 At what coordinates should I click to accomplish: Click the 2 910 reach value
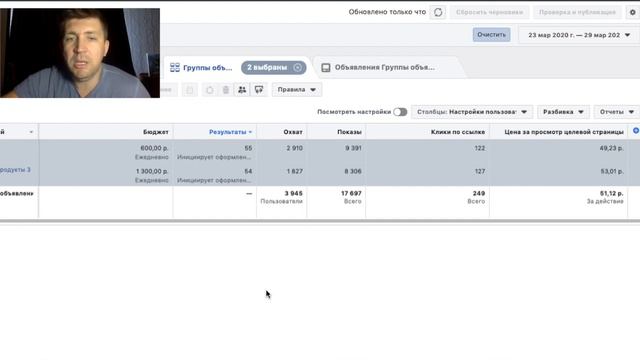pos(294,148)
